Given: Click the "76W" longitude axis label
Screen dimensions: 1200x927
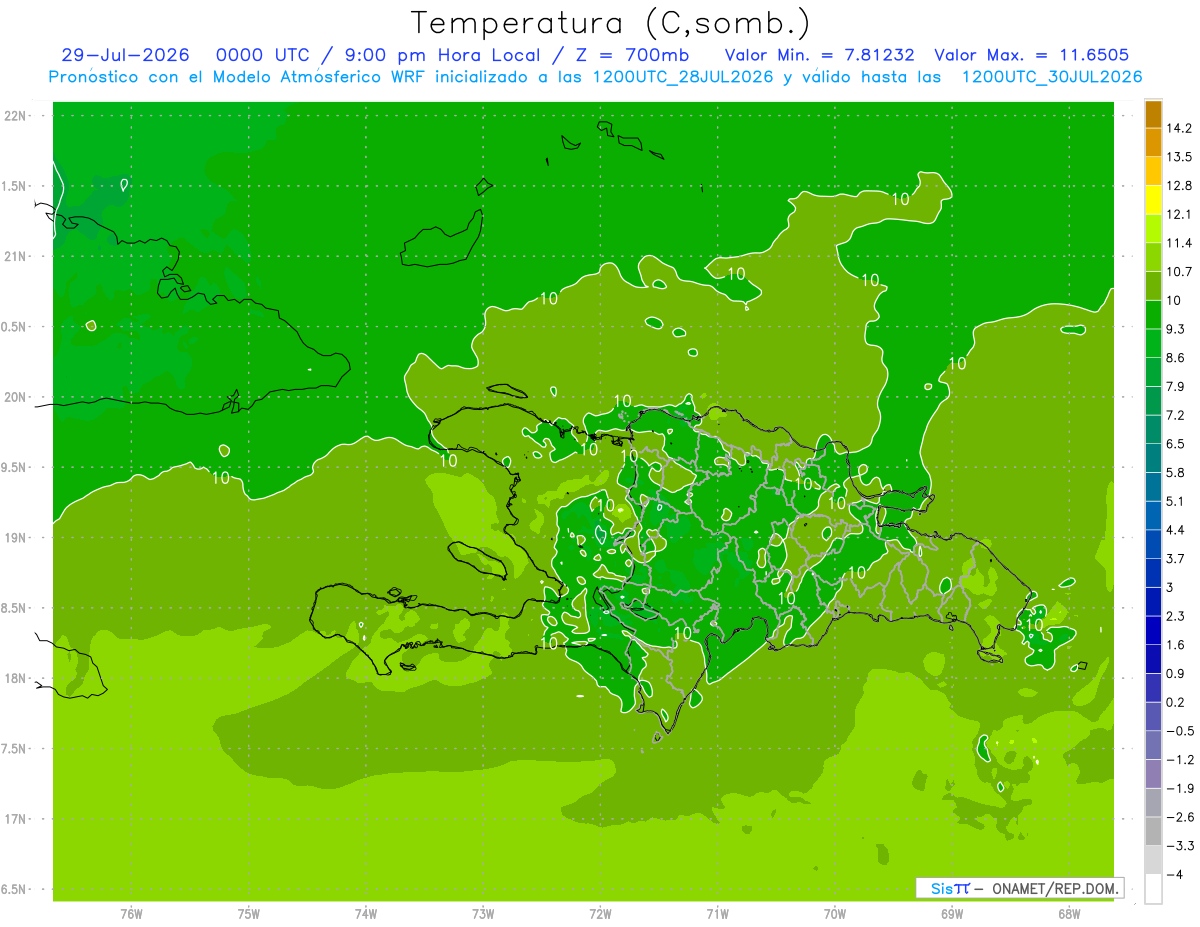Looking at the screenshot, I should click(131, 914).
